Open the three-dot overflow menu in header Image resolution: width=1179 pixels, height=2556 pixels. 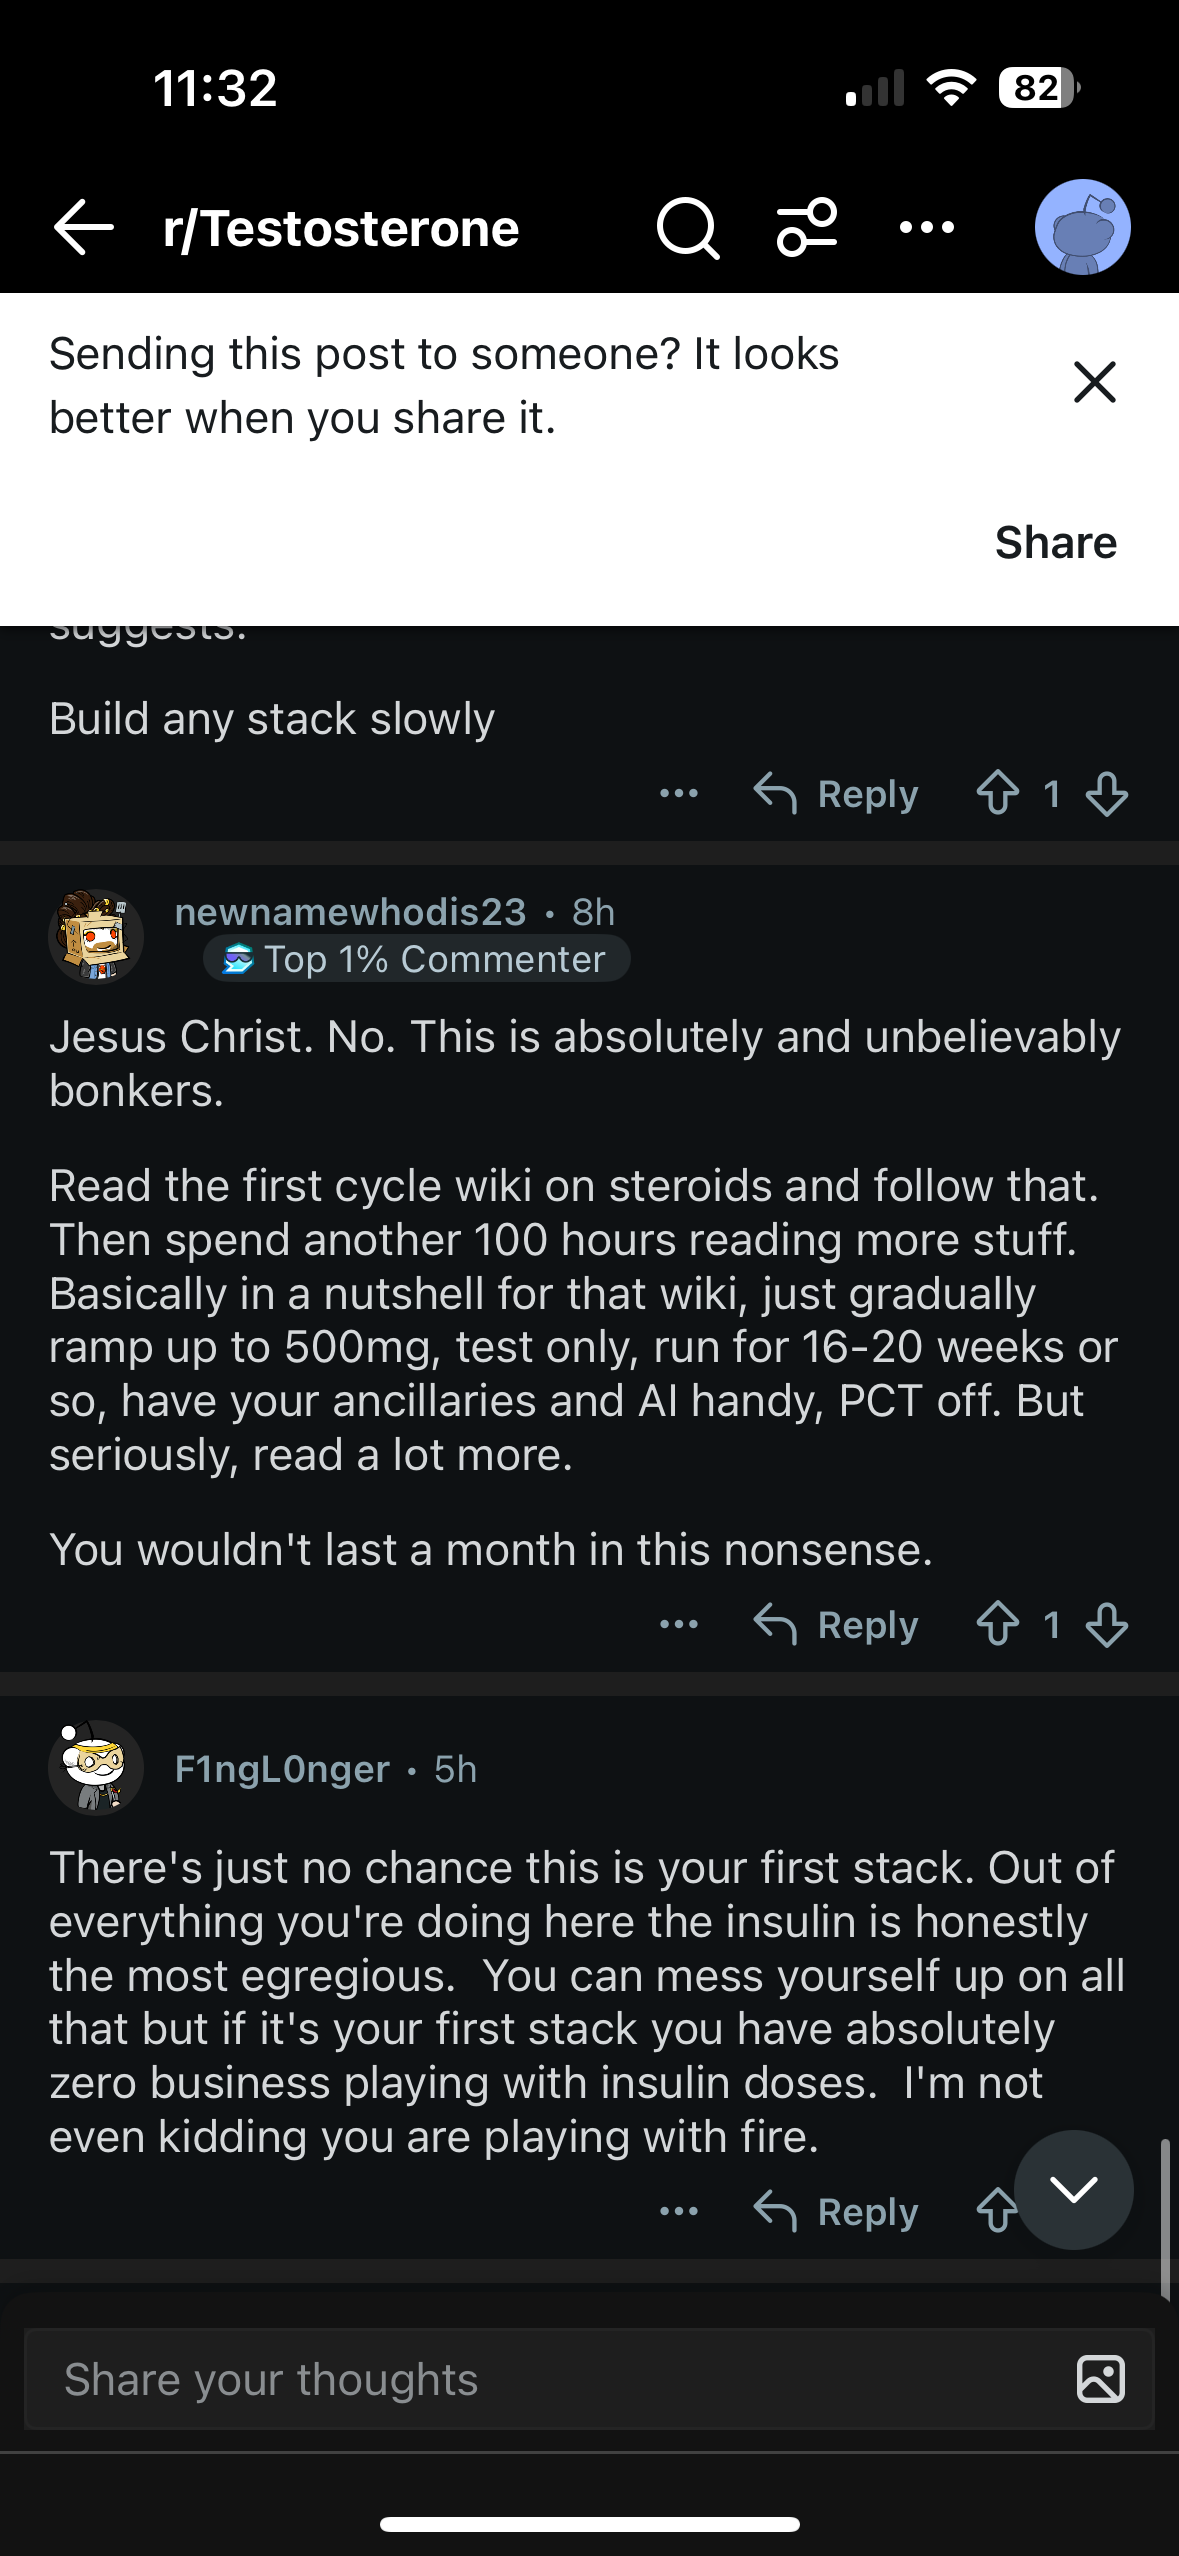(927, 228)
